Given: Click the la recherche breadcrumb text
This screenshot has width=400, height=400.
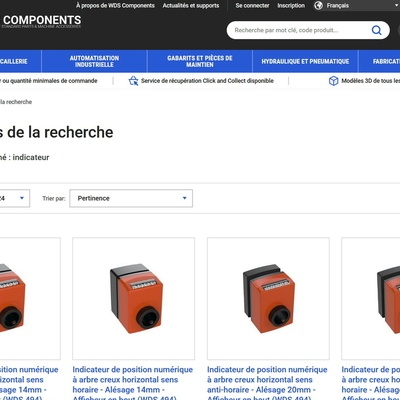Looking at the screenshot, I should coord(16,102).
